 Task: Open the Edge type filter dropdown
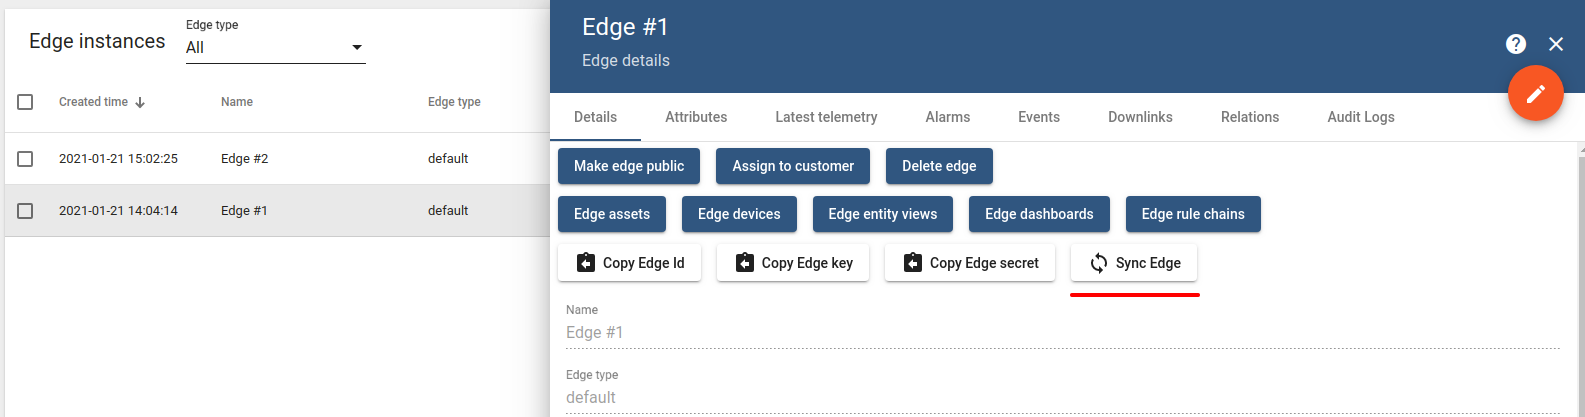pyautogui.click(x=275, y=47)
